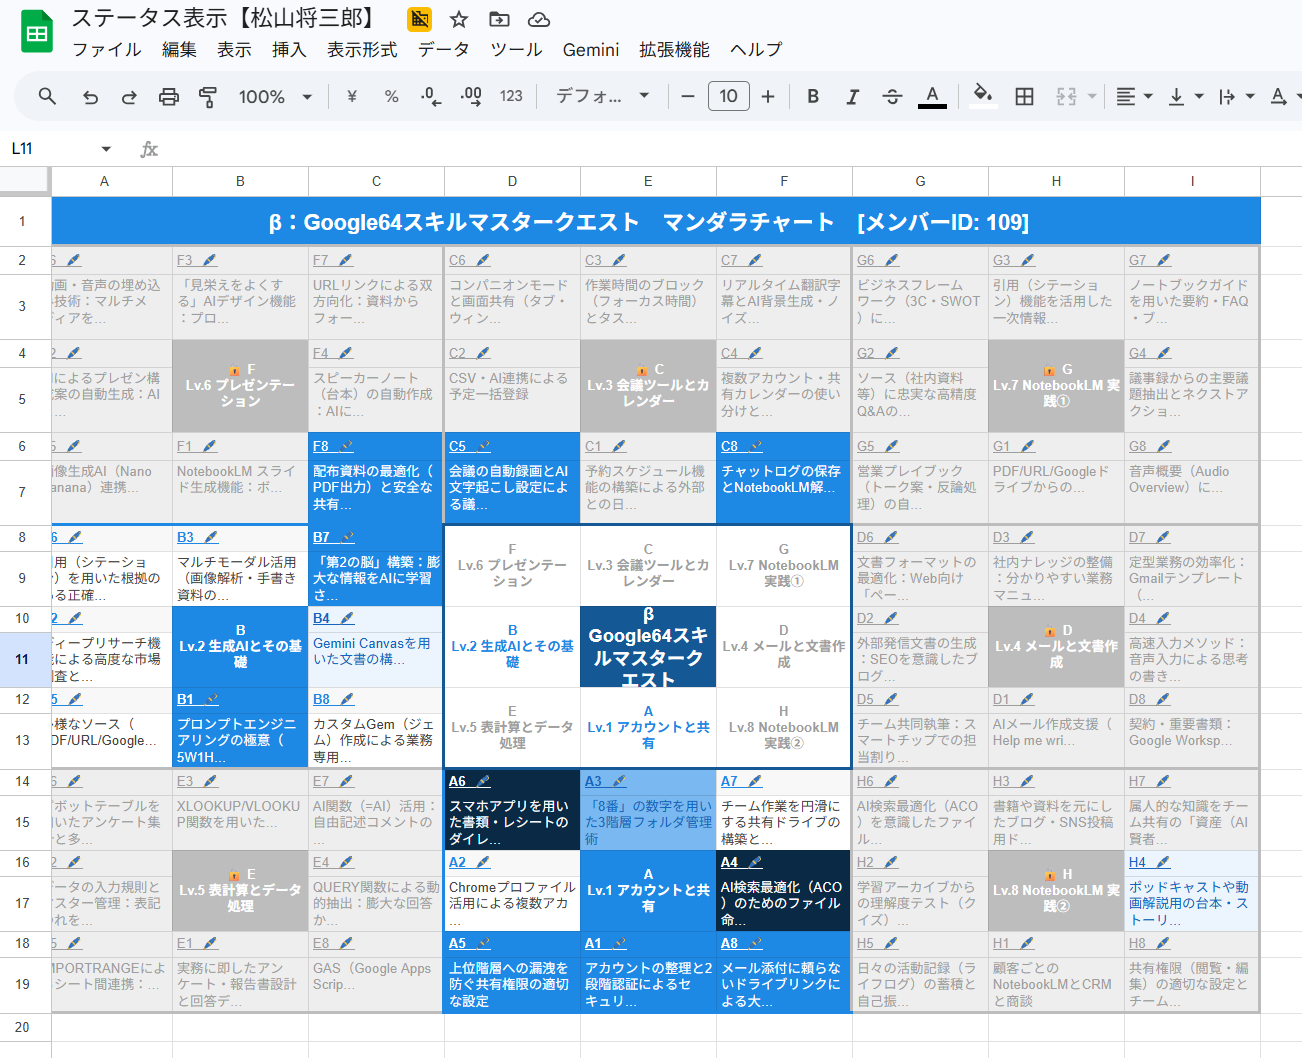Click the pen icon beside B4
Image resolution: width=1302 pixels, height=1058 pixels.
(347, 618)
